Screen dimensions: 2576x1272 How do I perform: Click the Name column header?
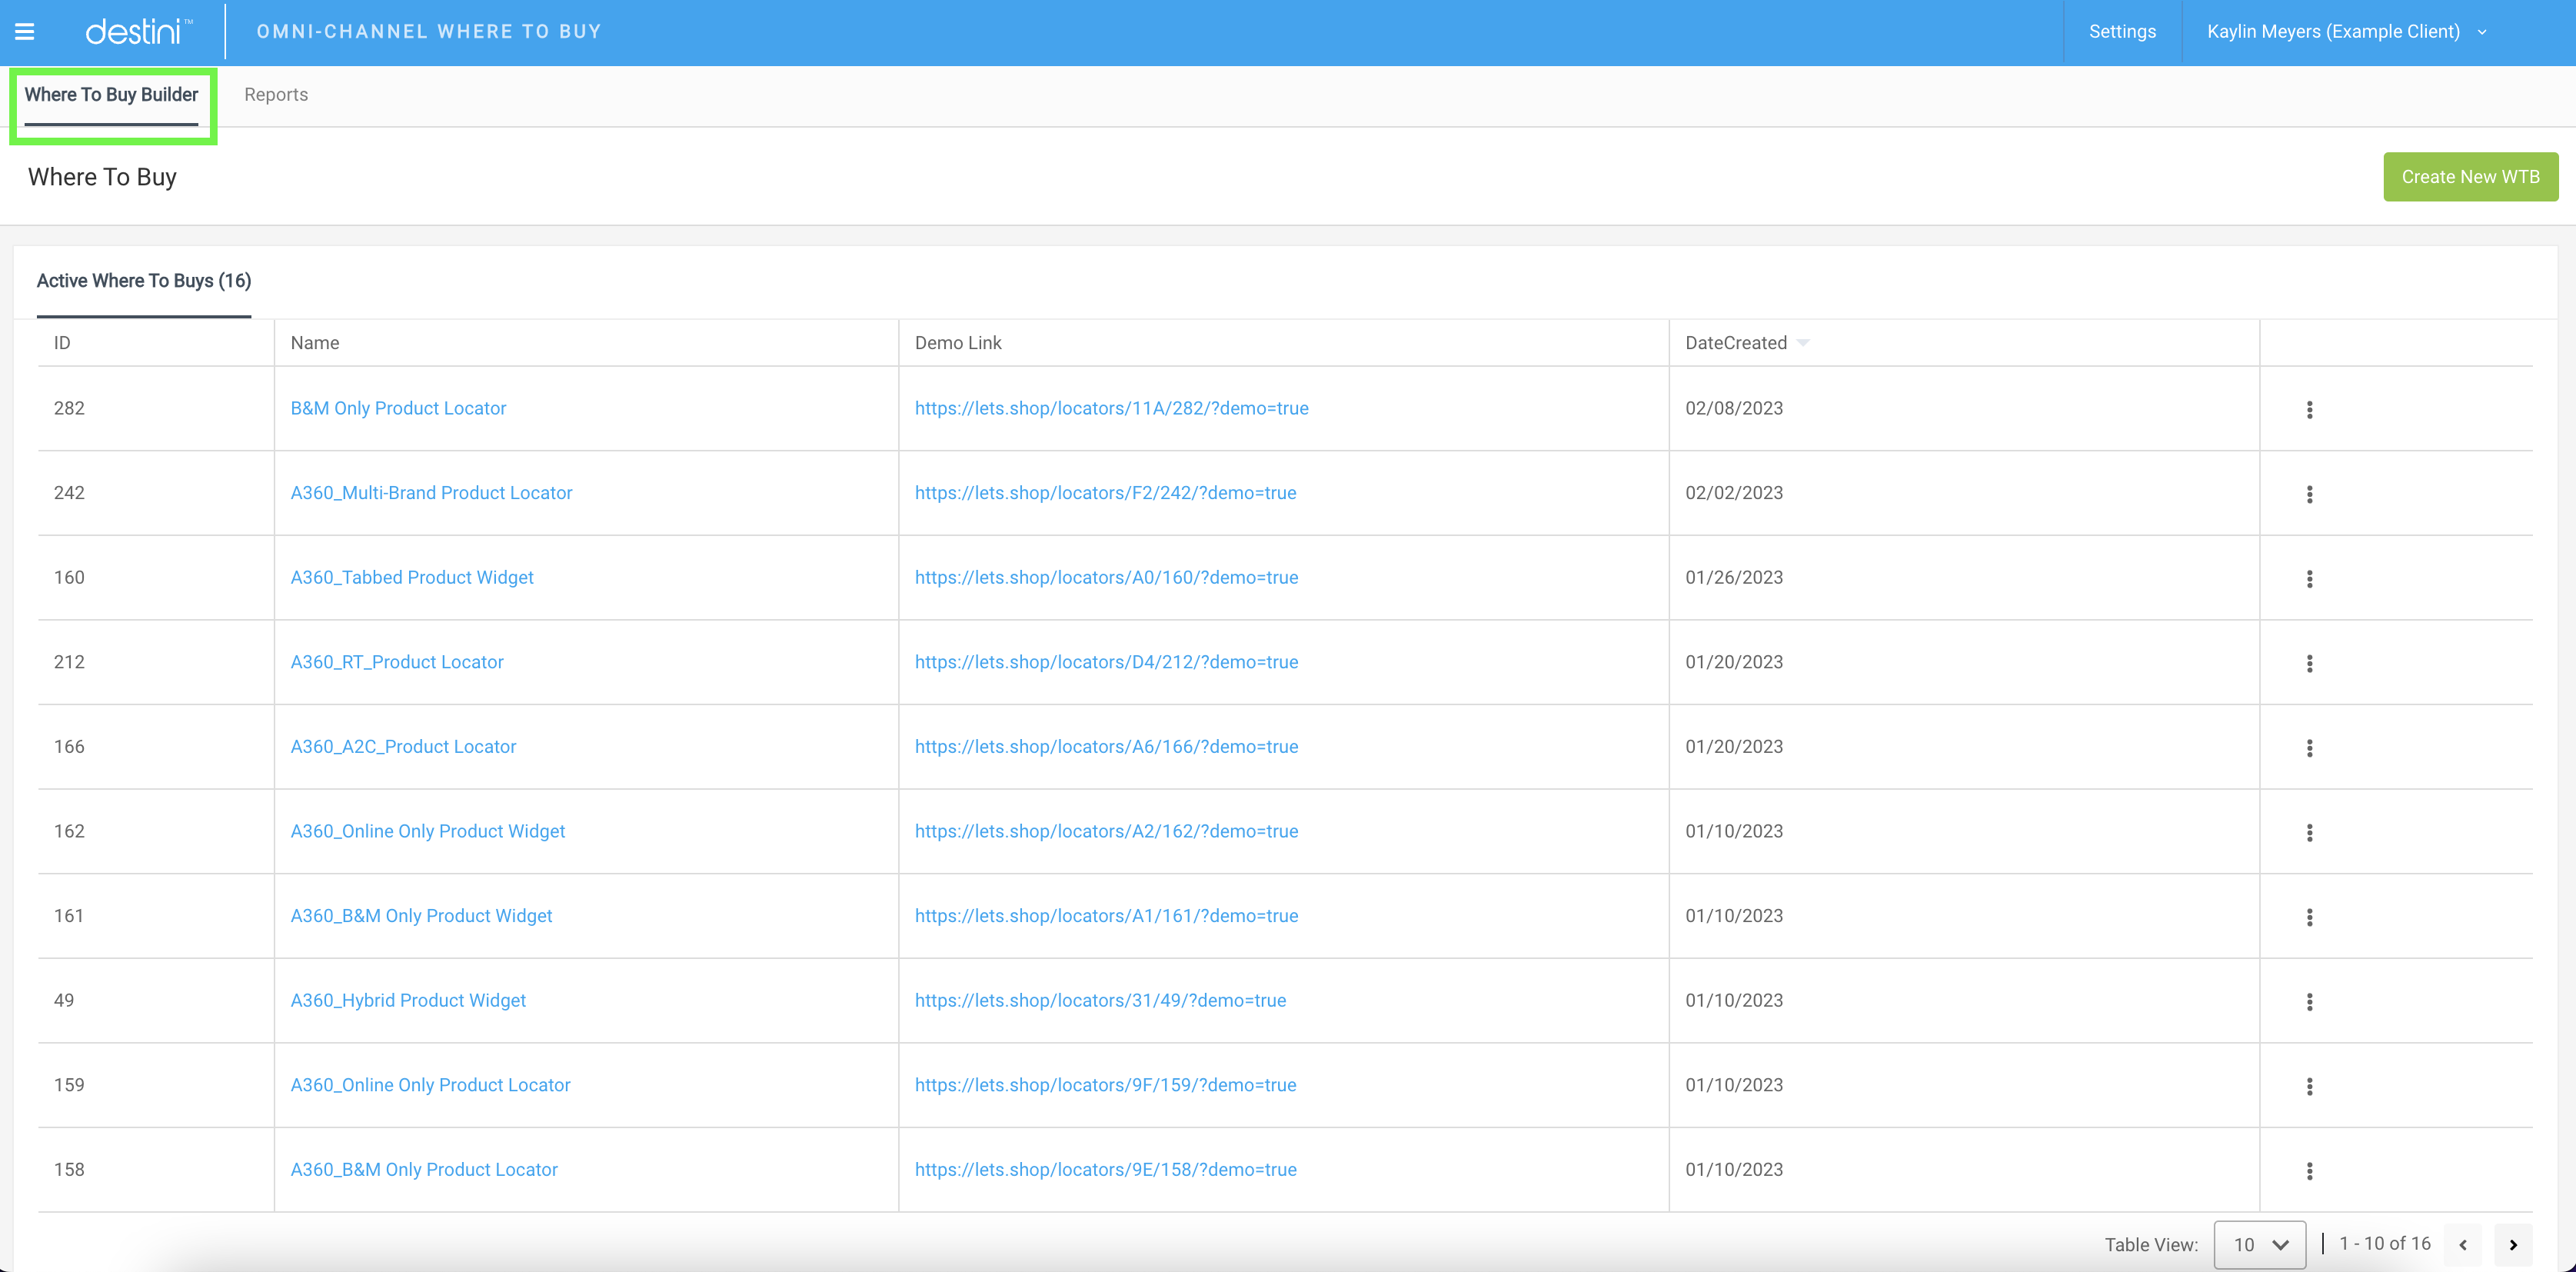pyautogui.click(x=315, y=343)
